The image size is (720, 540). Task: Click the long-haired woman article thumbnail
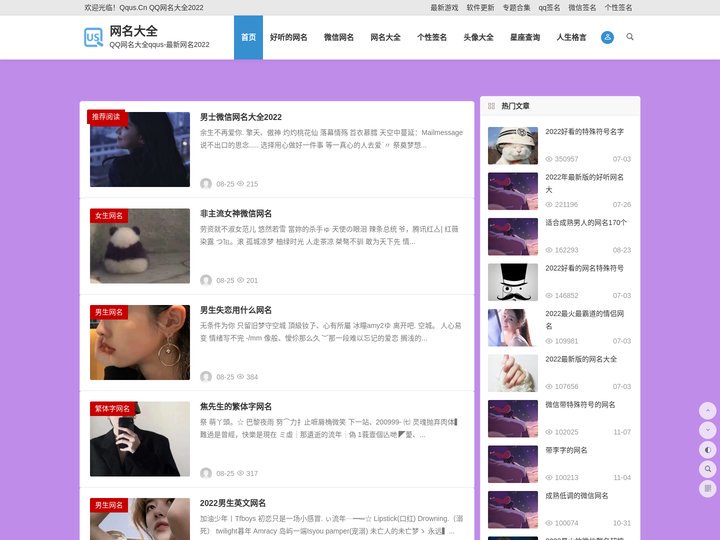[x=140, y=150]
